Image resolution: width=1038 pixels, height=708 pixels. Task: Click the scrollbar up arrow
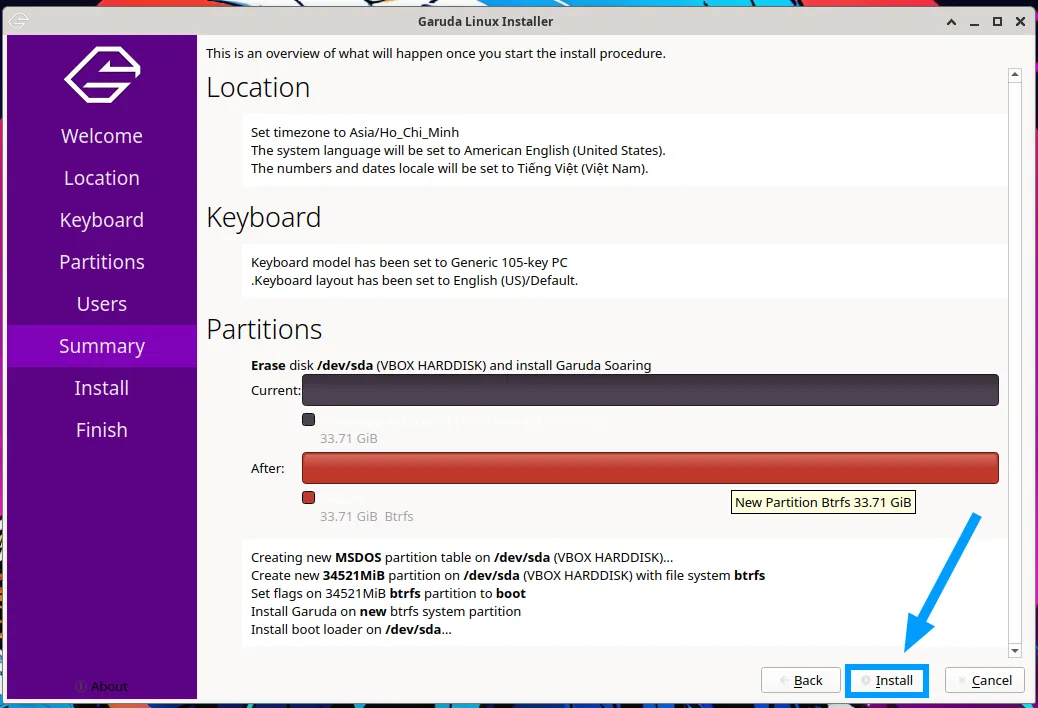[x=1015, y=75]
